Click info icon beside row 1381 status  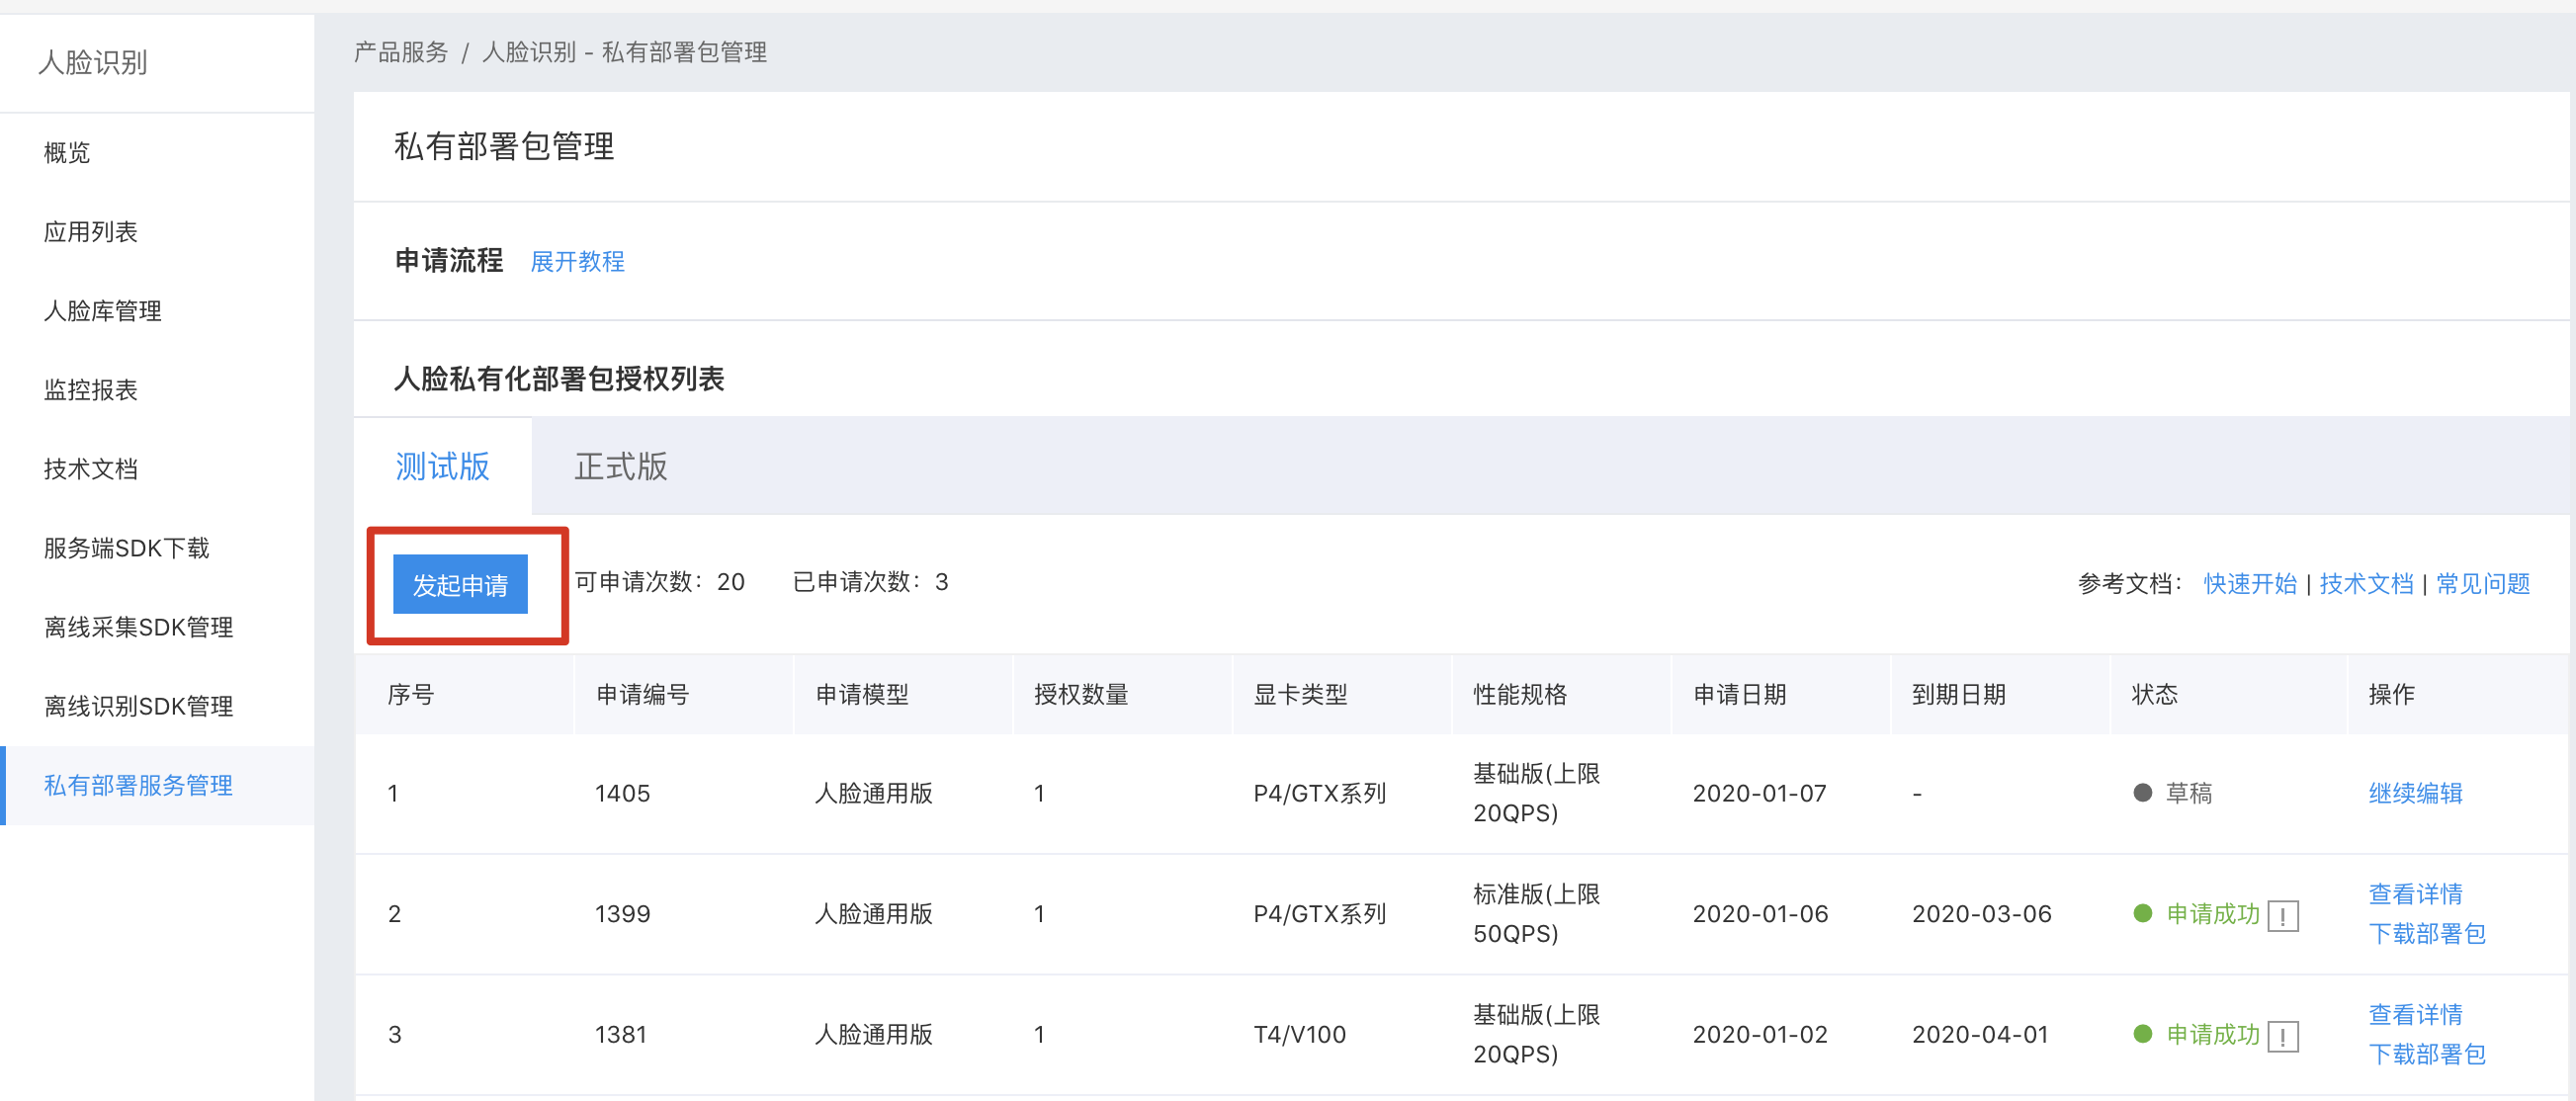[2283, 1036]
